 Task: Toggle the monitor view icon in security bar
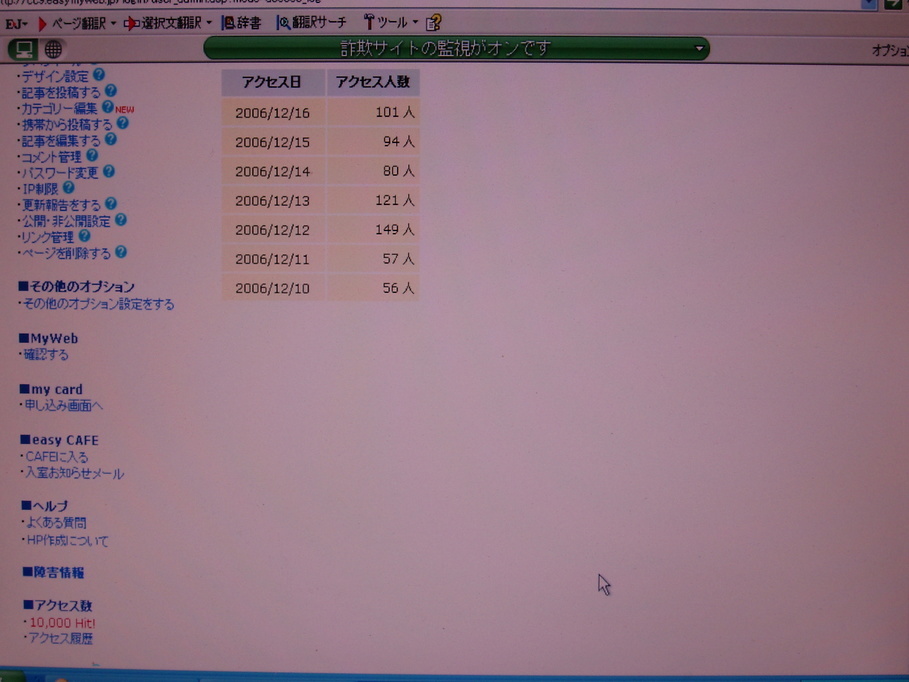(23, 49)
